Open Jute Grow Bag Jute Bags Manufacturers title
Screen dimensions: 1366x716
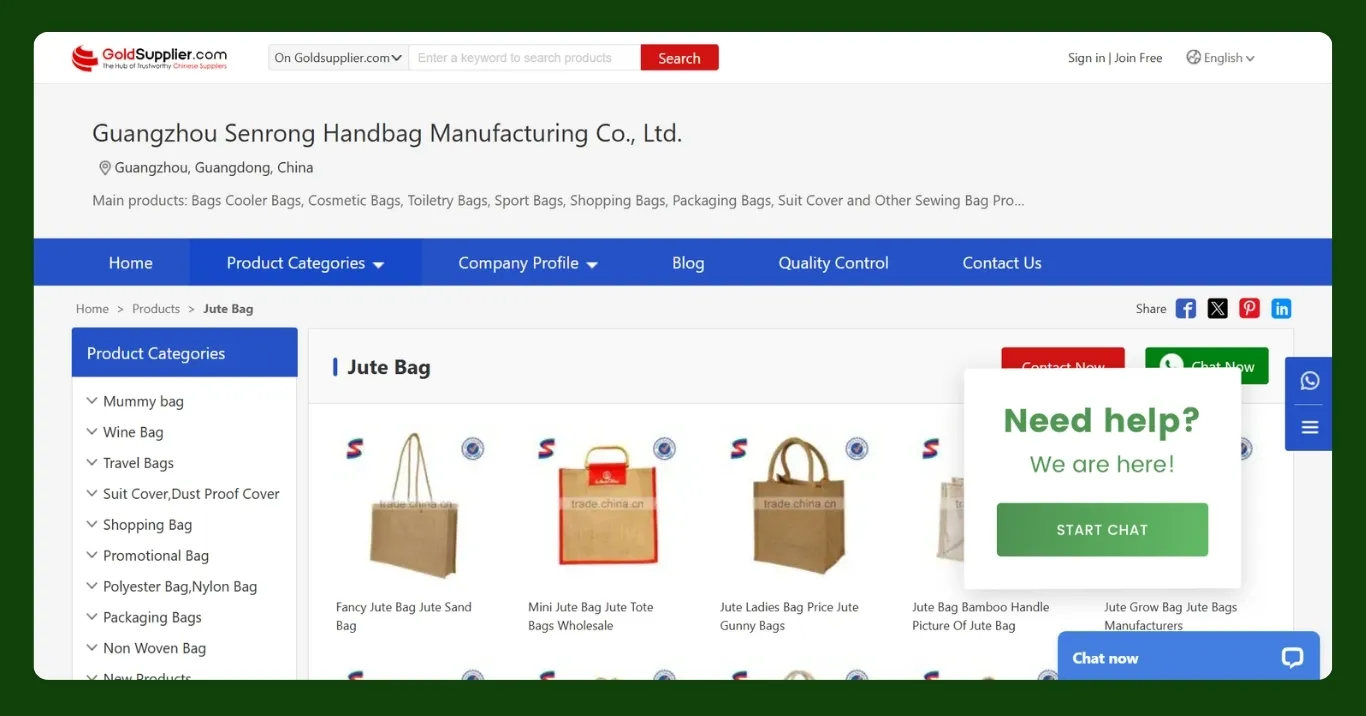[x=1170, y=616]
